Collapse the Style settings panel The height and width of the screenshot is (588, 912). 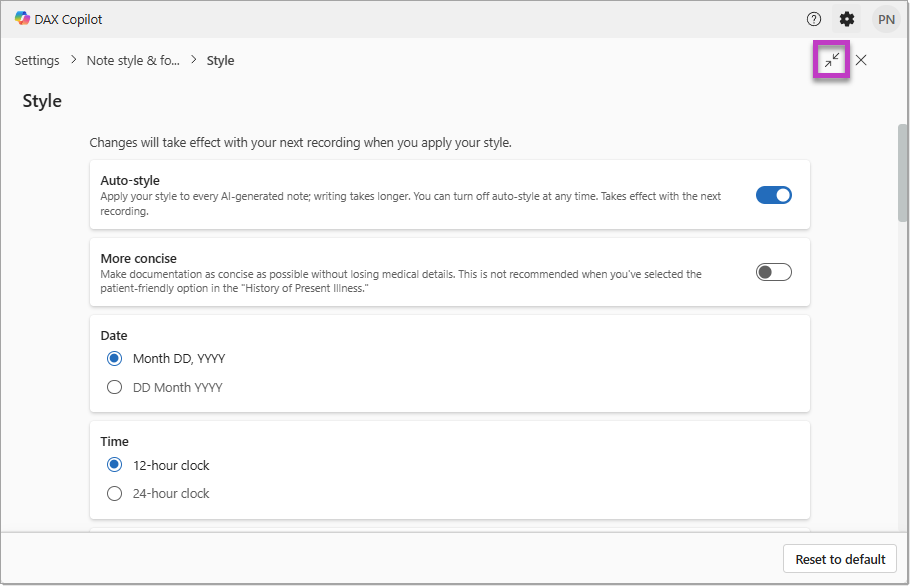click(831, 60)
